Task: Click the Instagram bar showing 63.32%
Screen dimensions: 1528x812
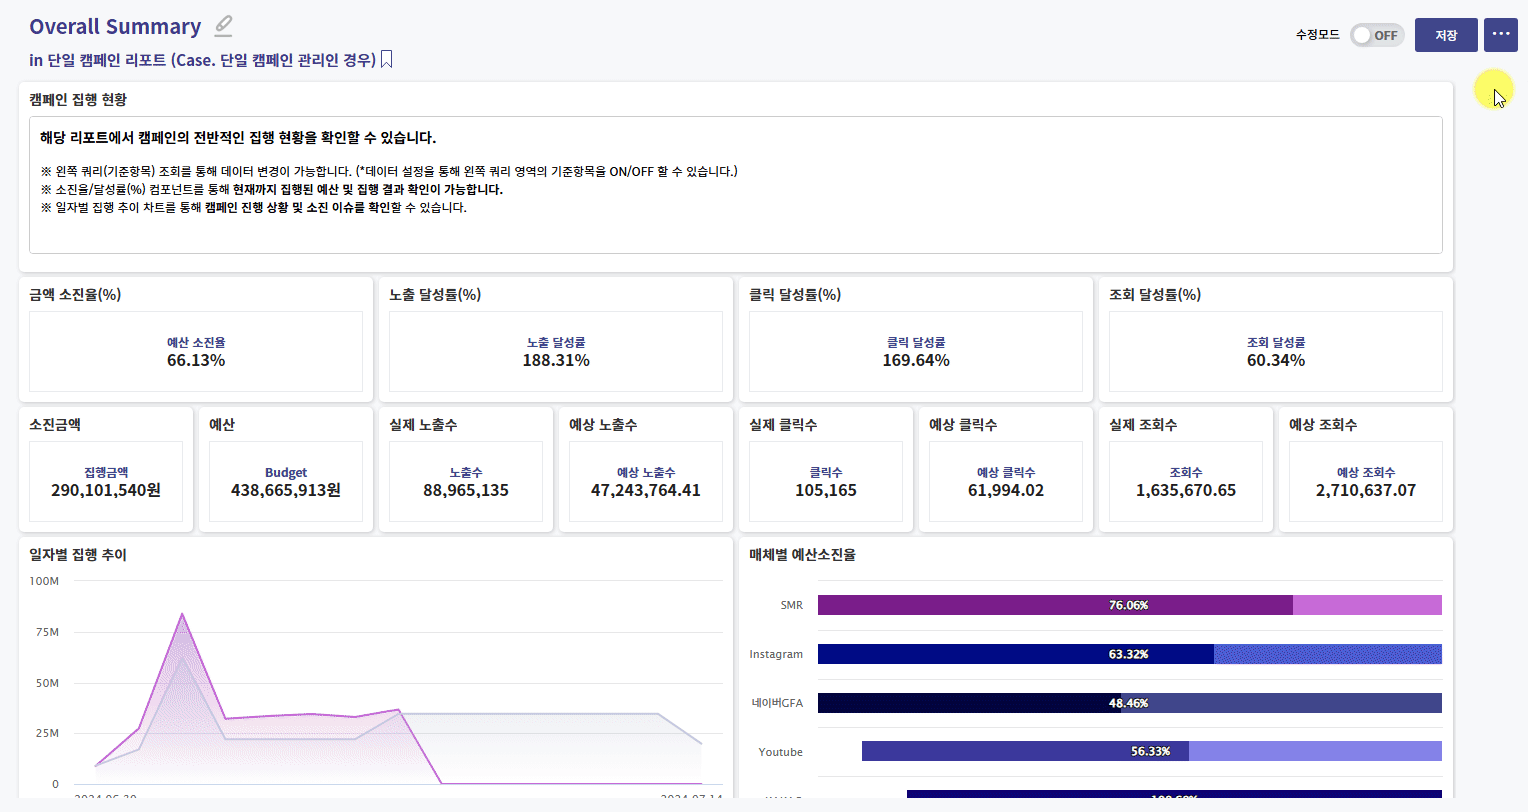Action: pos(1016,654)
